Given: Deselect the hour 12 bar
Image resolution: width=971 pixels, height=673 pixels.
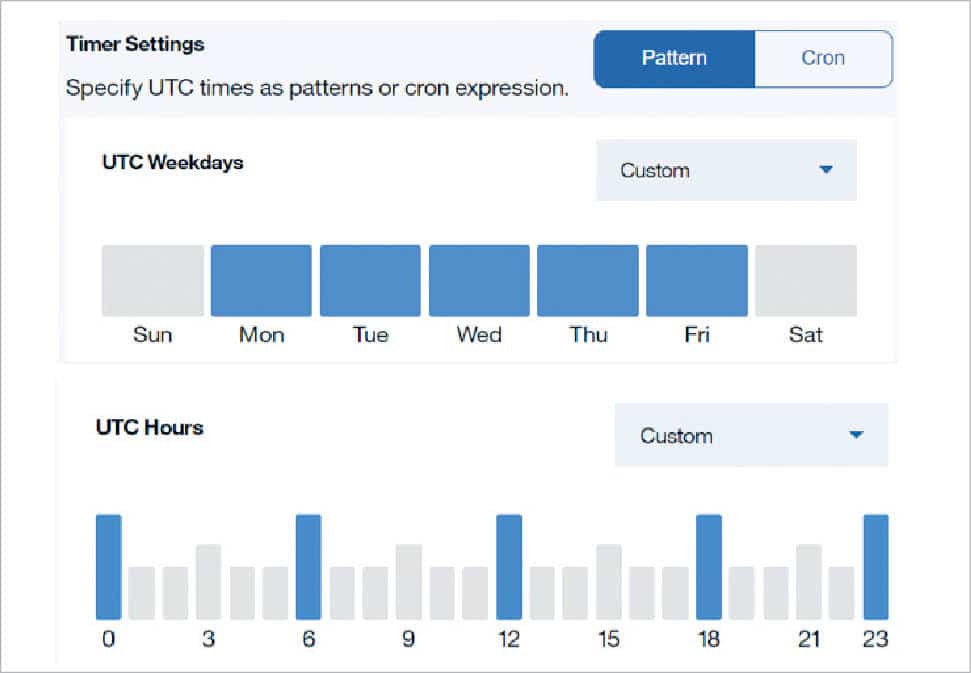Looking at the screenshot, I should coord(509,567).
